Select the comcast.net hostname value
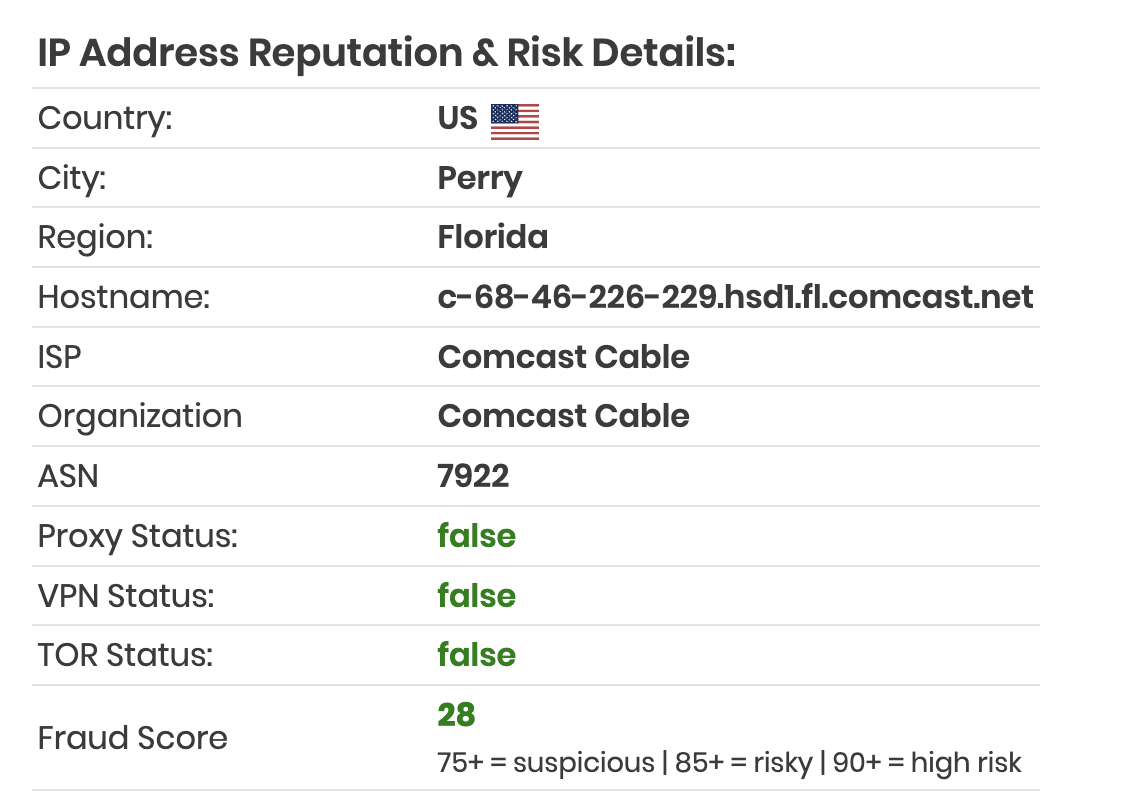This screenshot has height=796, width=1132. (x=736, y=297)
